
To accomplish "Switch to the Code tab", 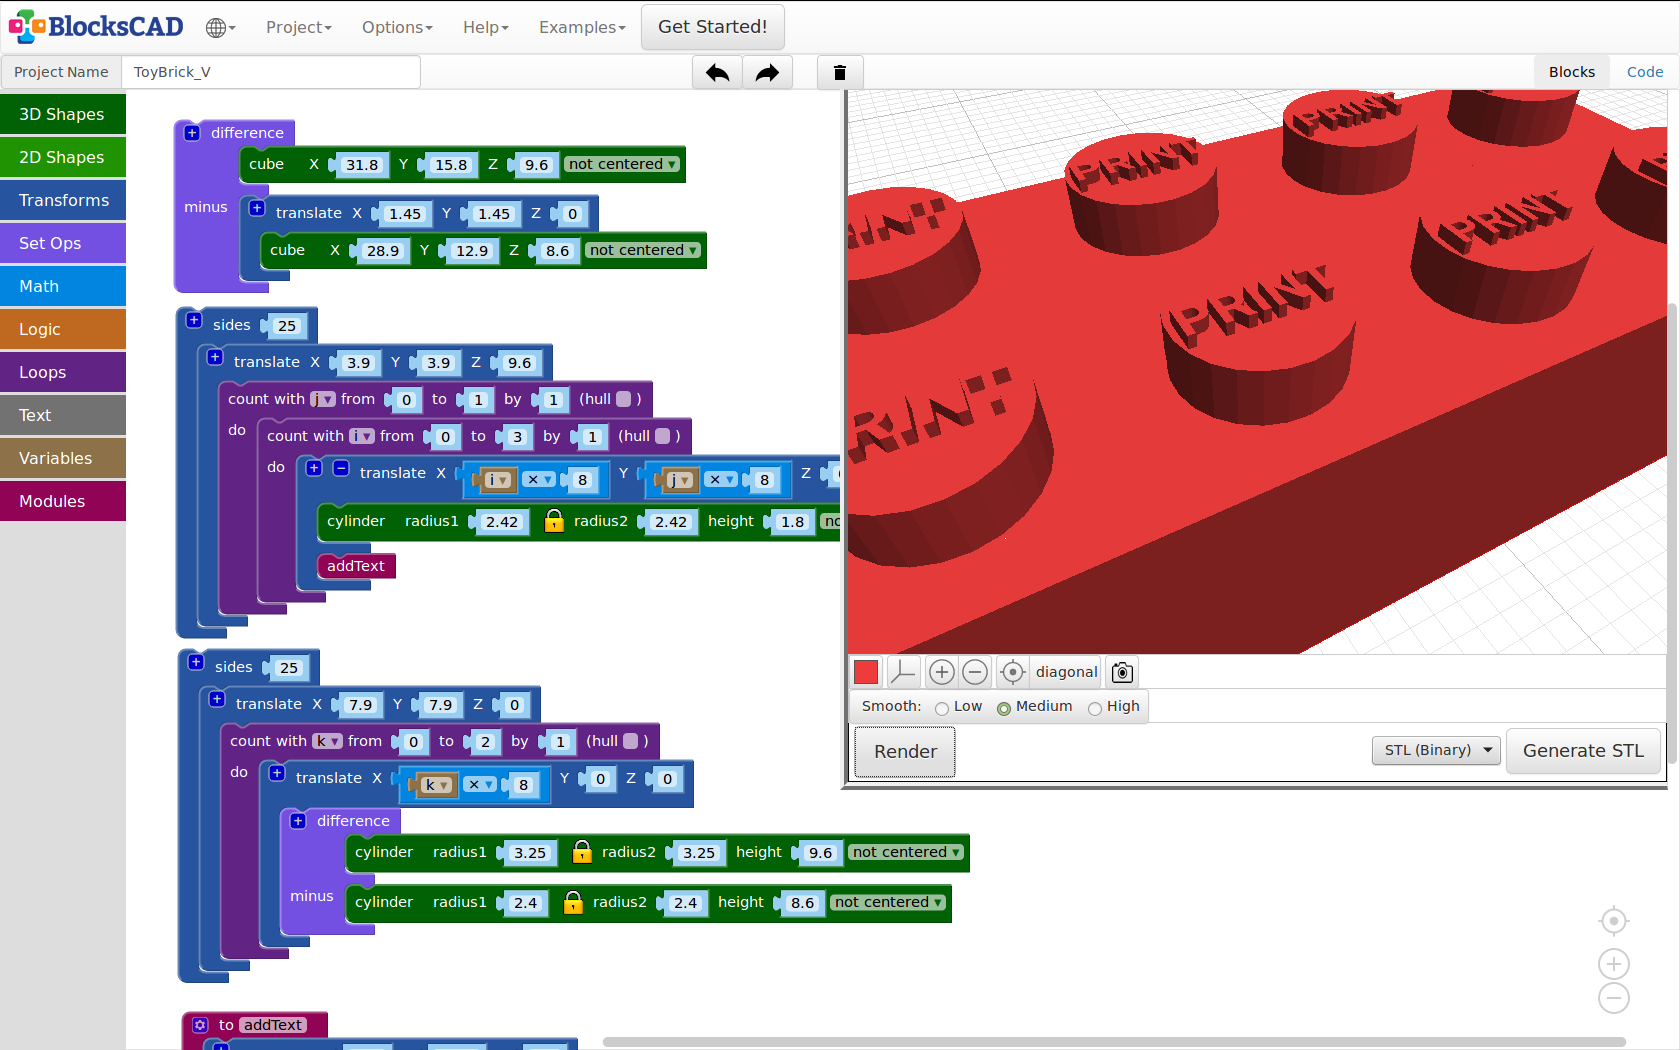I will [x=1645, y=72].
